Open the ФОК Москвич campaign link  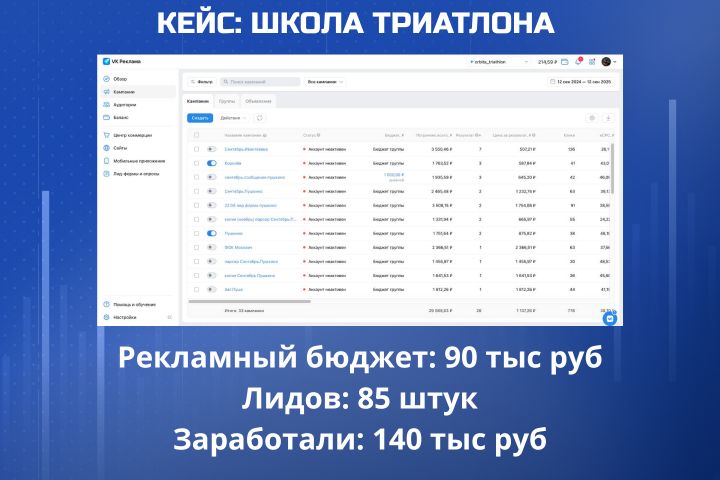click(x=238, y=248)
